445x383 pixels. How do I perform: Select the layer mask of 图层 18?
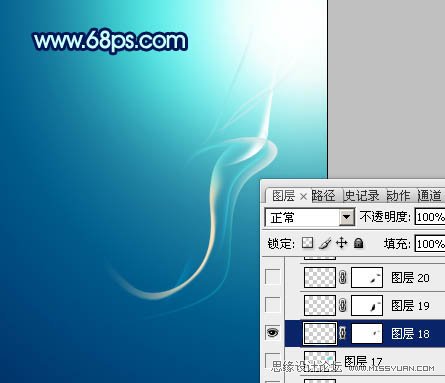tap(367, 333)
